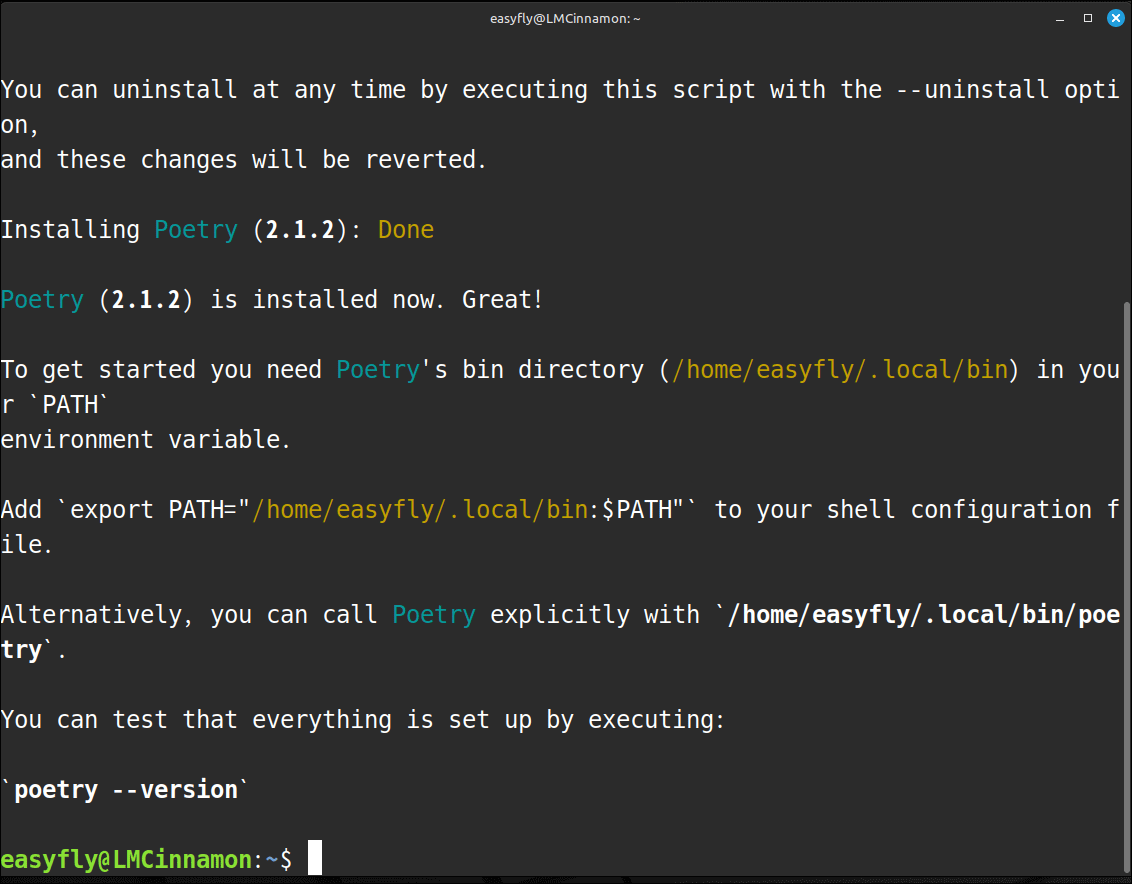The height and width of the screenshot is (884, 1132).
Task: Minimize the terminal window
Action: [1060, 19]
